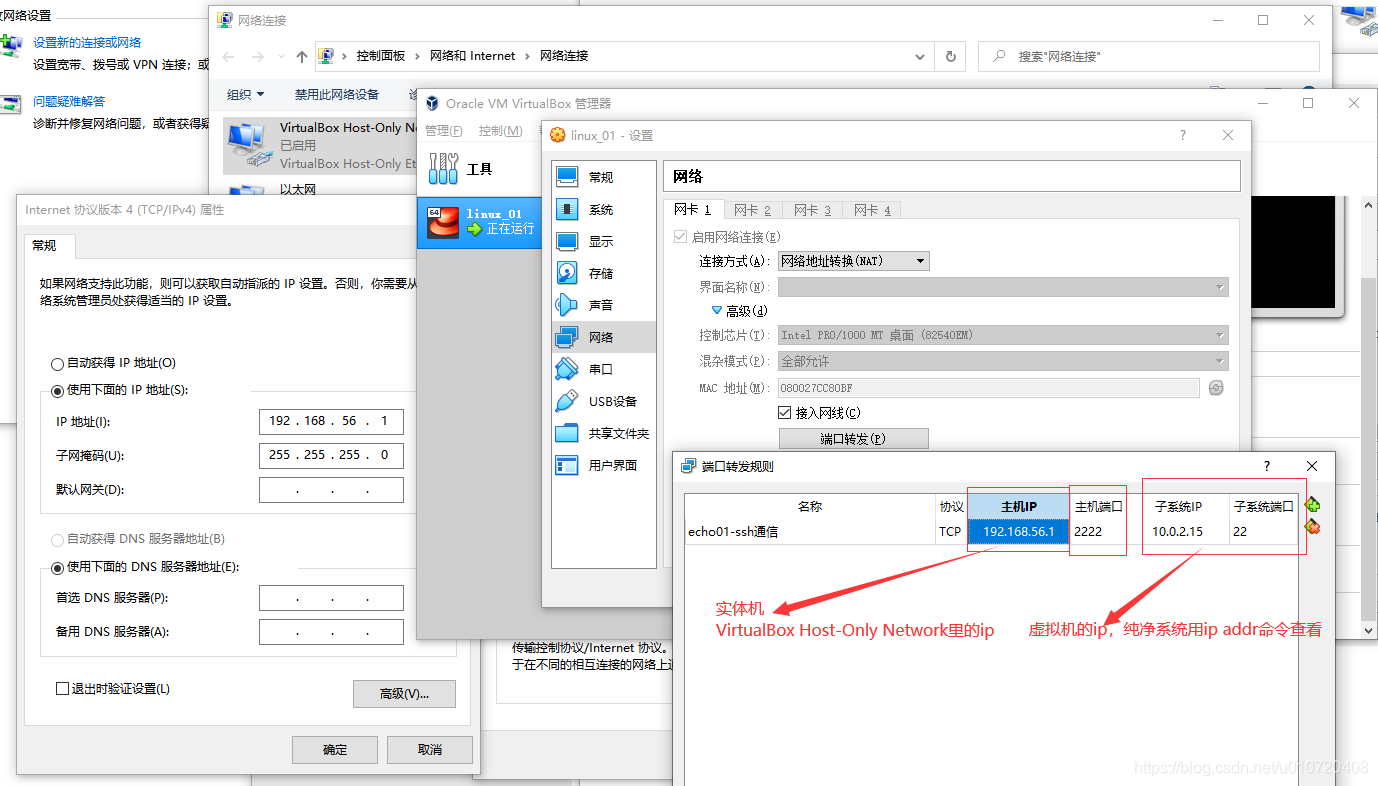Open the 控制芯片 dropdown
The height and width of the screenshot is (786, 1378).
tap(1003, 335)
